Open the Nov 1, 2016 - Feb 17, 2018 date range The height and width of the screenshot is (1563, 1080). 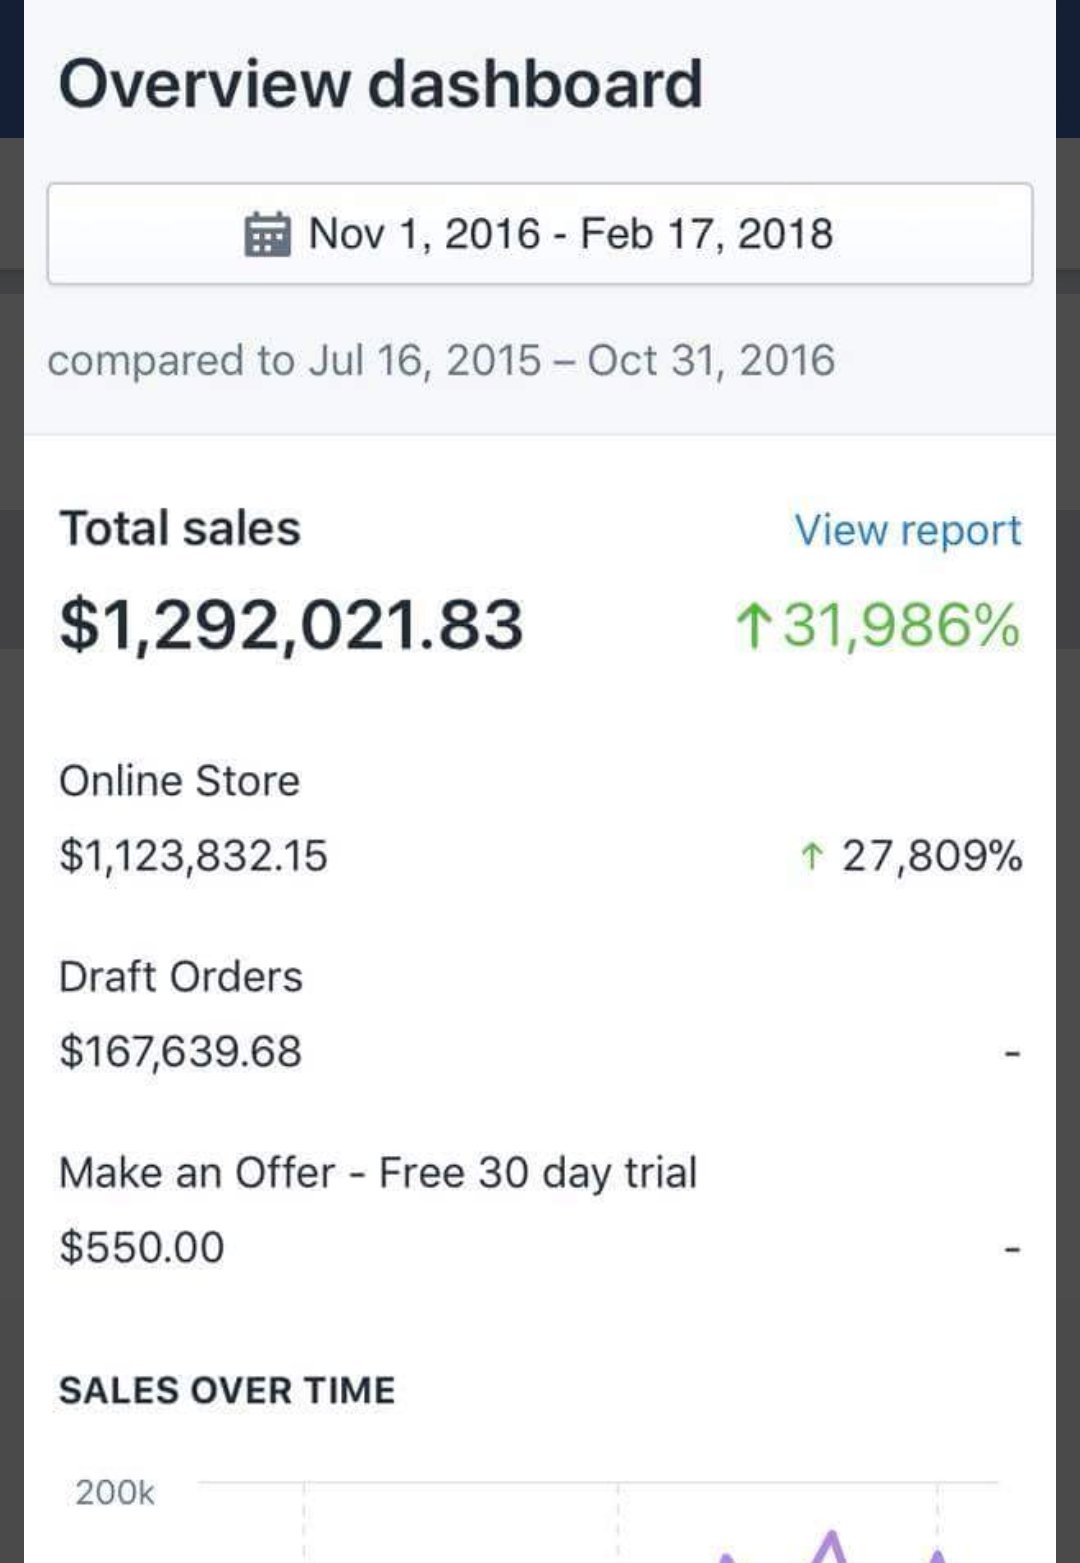570,234
